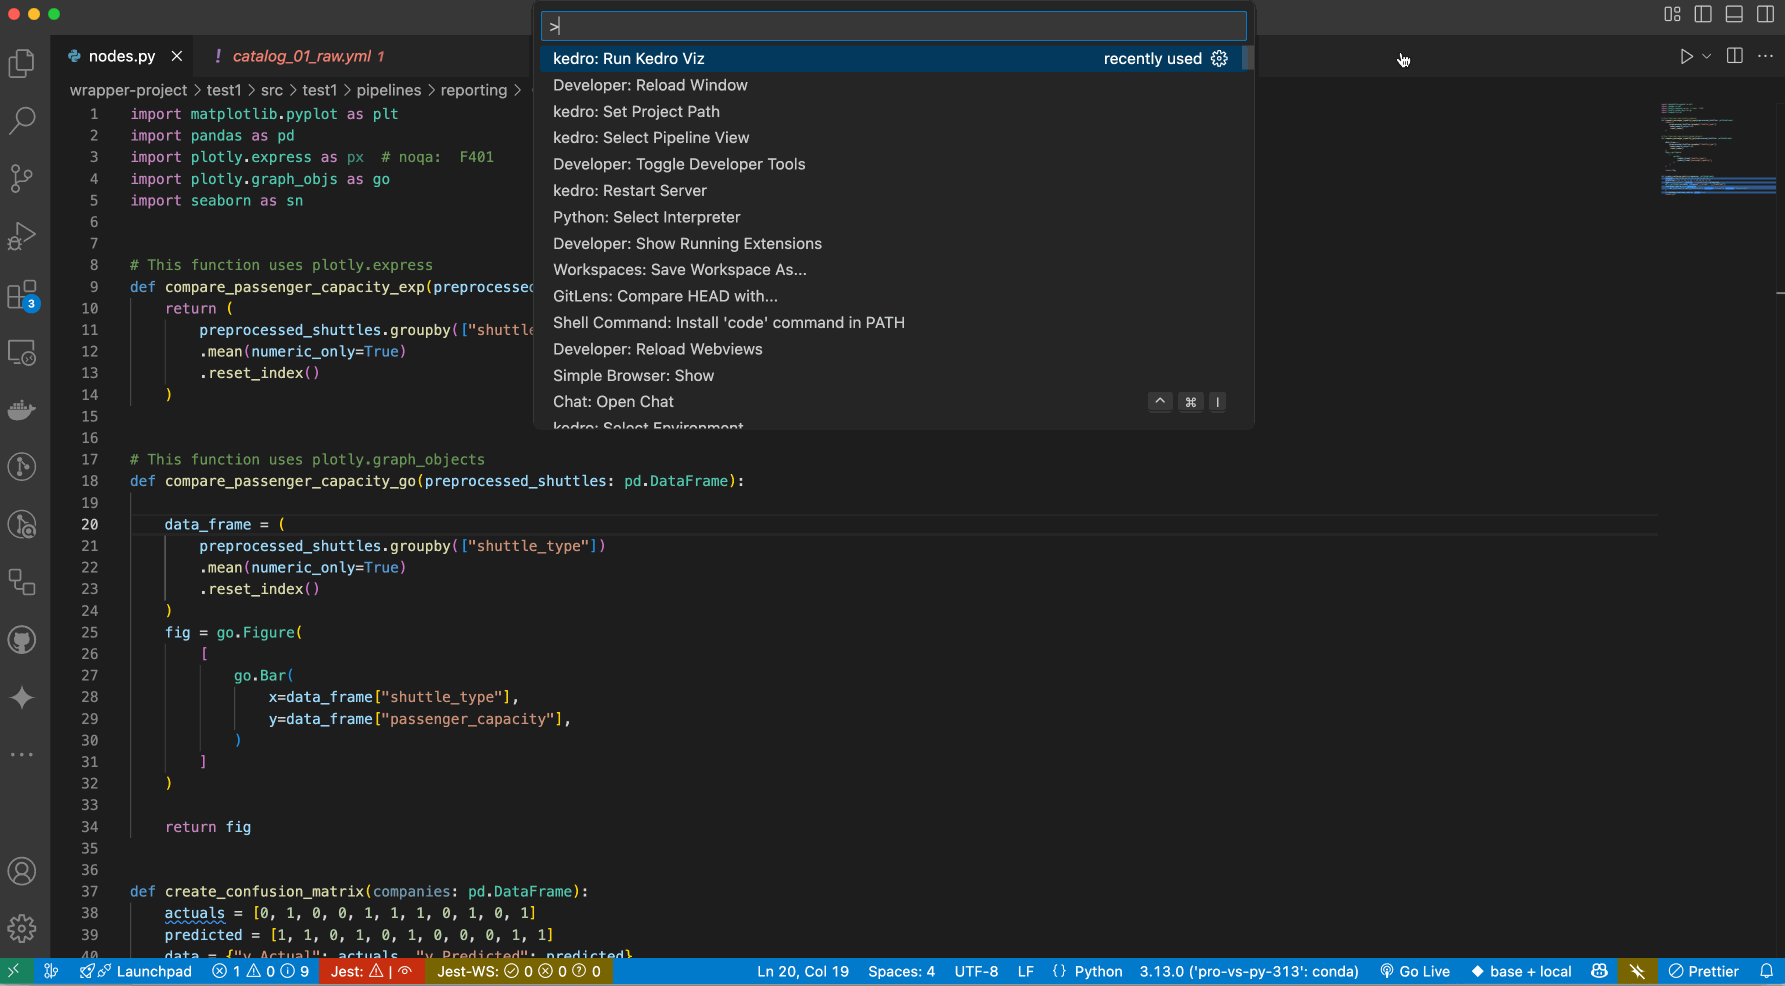The image size is (1785, 986).
Task: Open the Remote Explorer view
Action: click(x=22, y=352)
